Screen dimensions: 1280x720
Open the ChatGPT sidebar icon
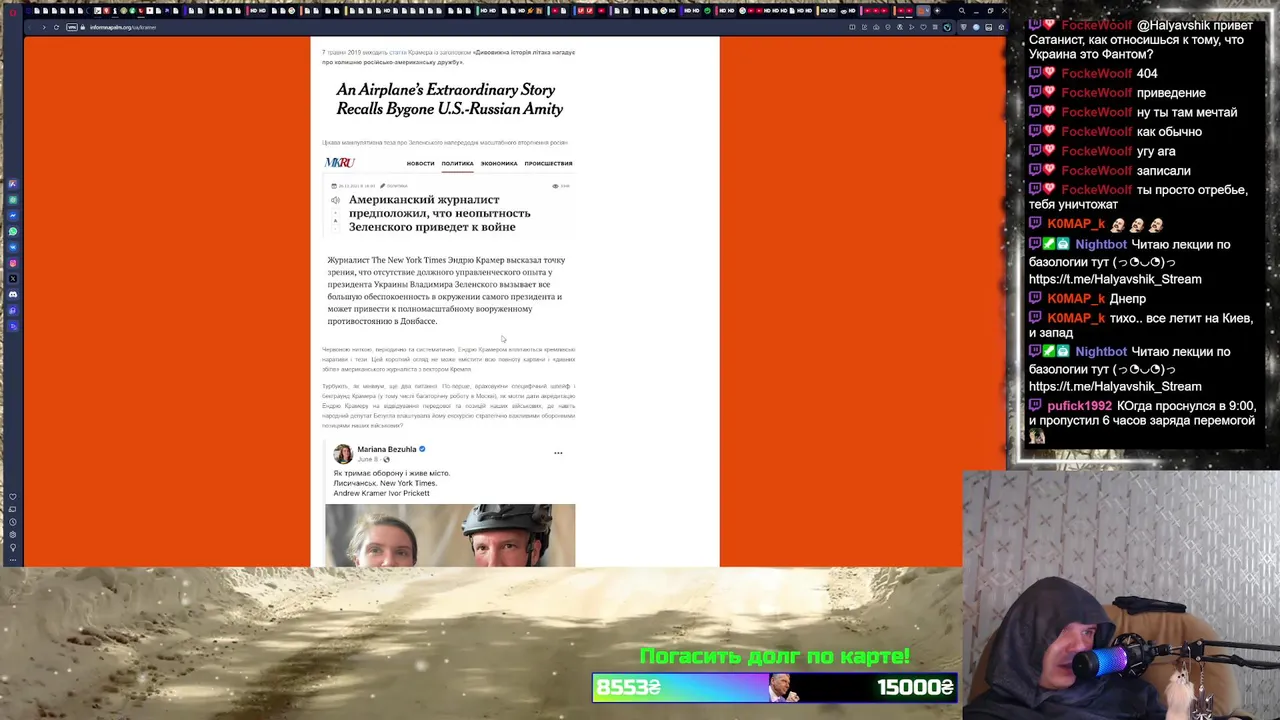[x=13, y=200]
